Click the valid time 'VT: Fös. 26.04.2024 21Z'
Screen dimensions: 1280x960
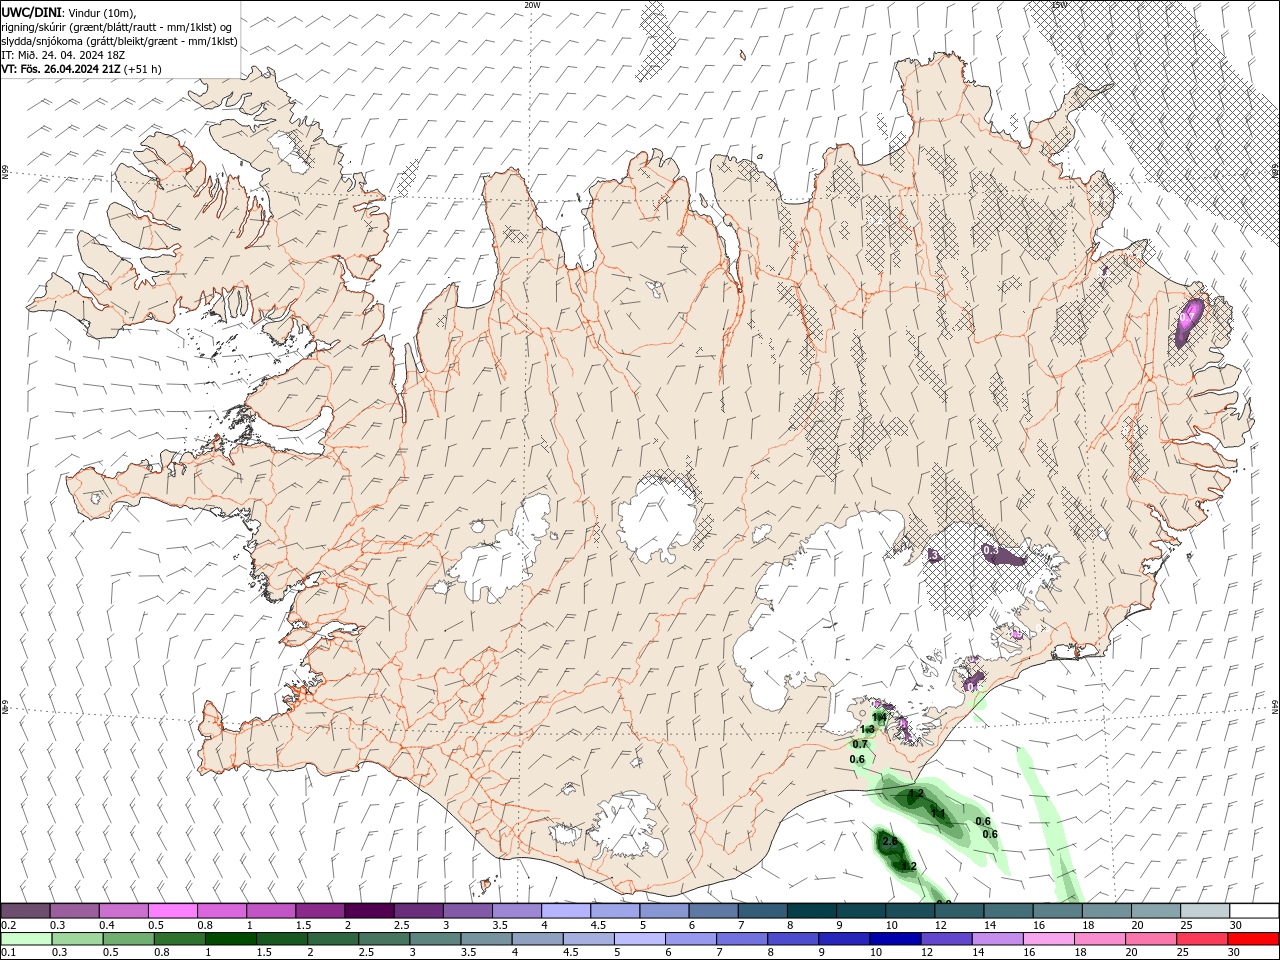[60, 69]
